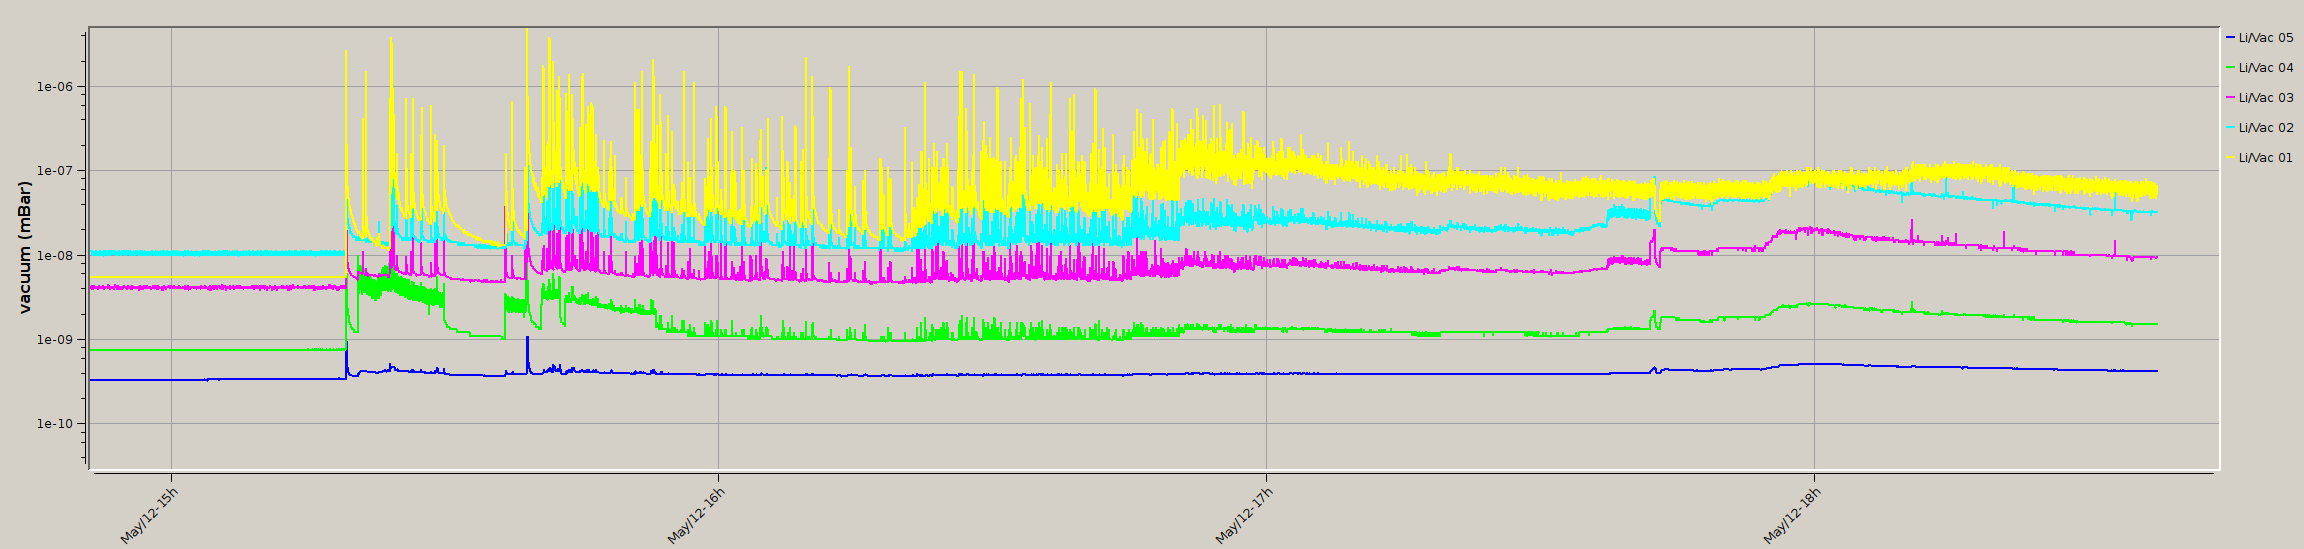2304x549 pixels.
Task: Select the 1e-09 y-axis tick label
Action: (x=57, y=340)
